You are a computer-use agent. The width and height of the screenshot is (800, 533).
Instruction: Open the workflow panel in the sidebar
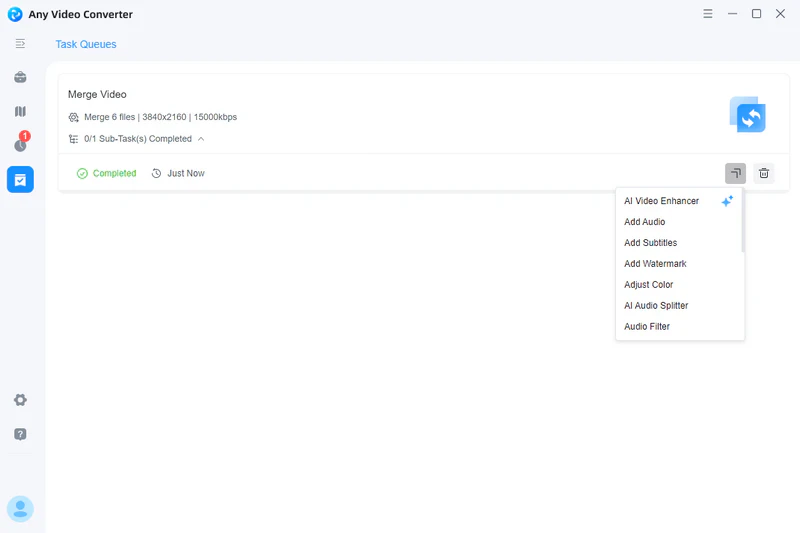coord(20,112)
